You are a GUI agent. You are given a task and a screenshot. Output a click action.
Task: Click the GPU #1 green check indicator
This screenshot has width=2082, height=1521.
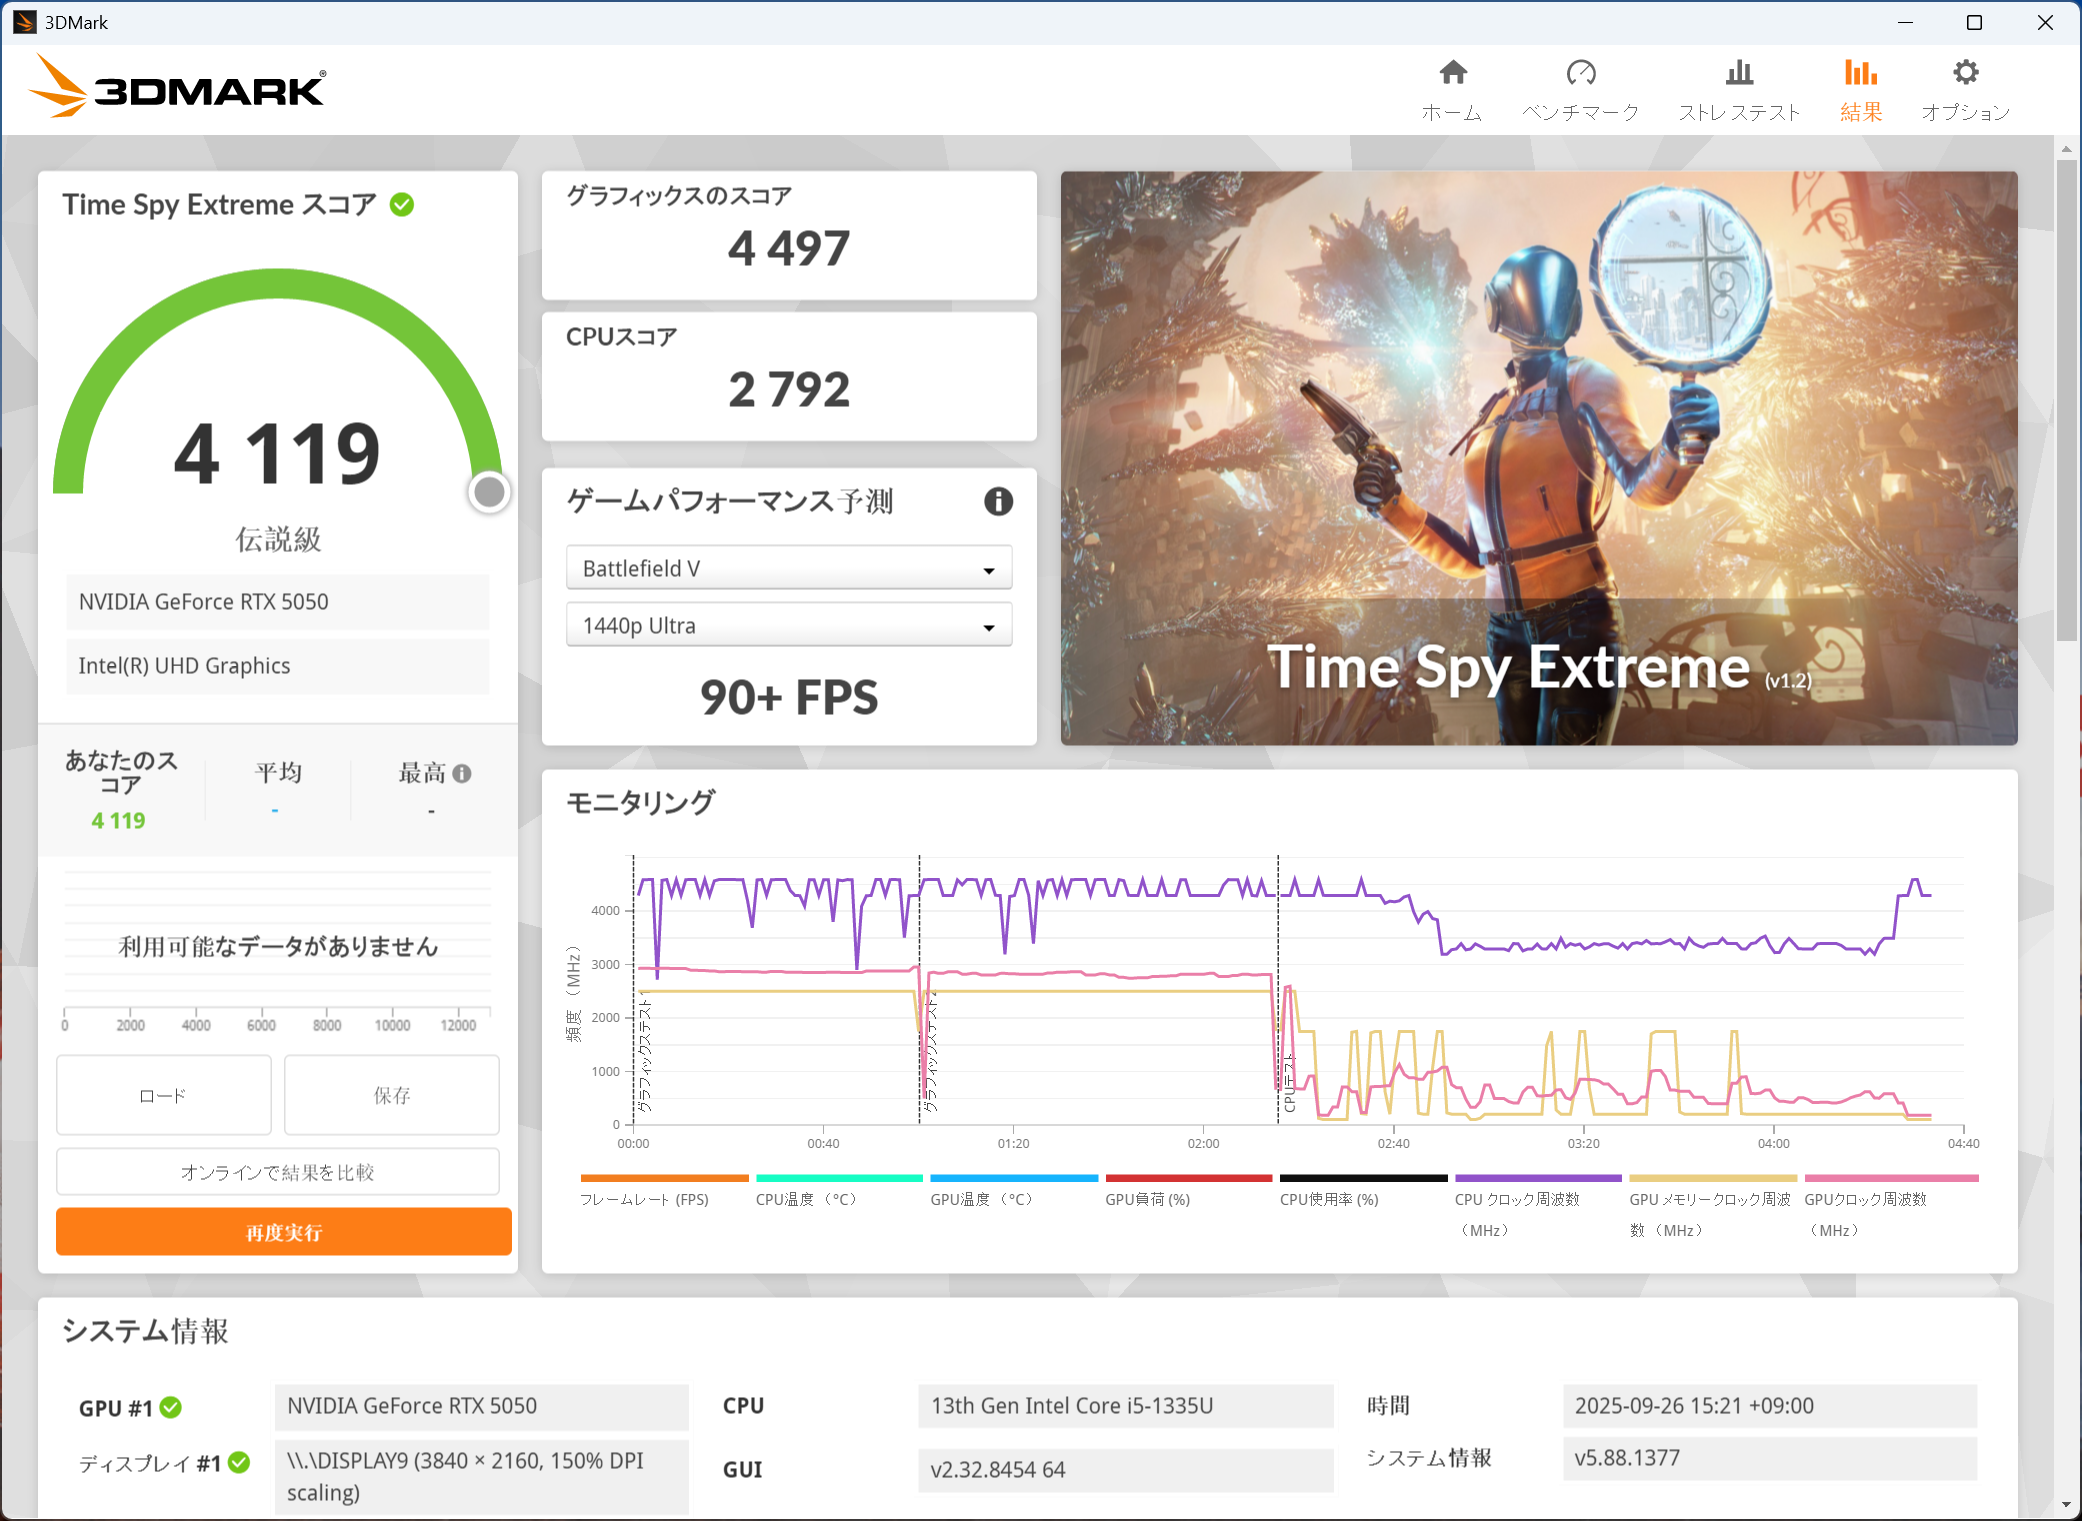pos(171,1407)
